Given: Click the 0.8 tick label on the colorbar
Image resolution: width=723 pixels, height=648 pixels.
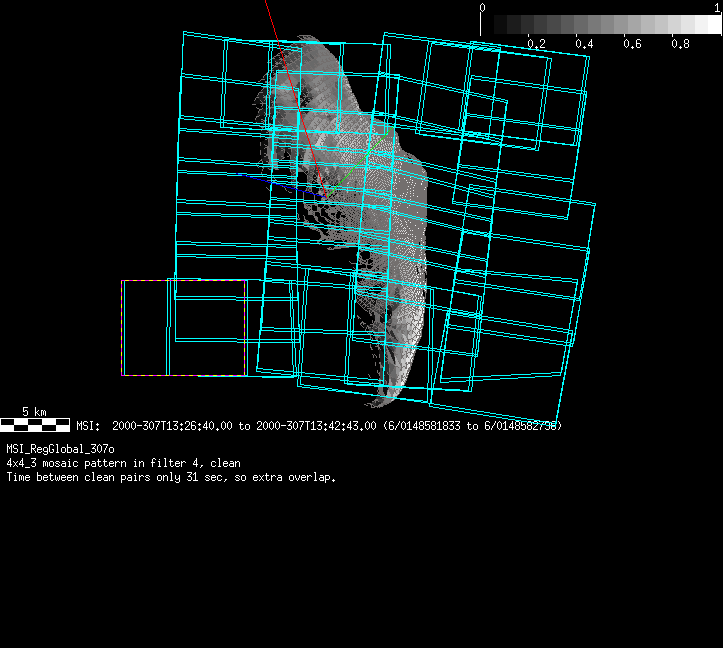Looking at the screenshot, I should (680, 44).
